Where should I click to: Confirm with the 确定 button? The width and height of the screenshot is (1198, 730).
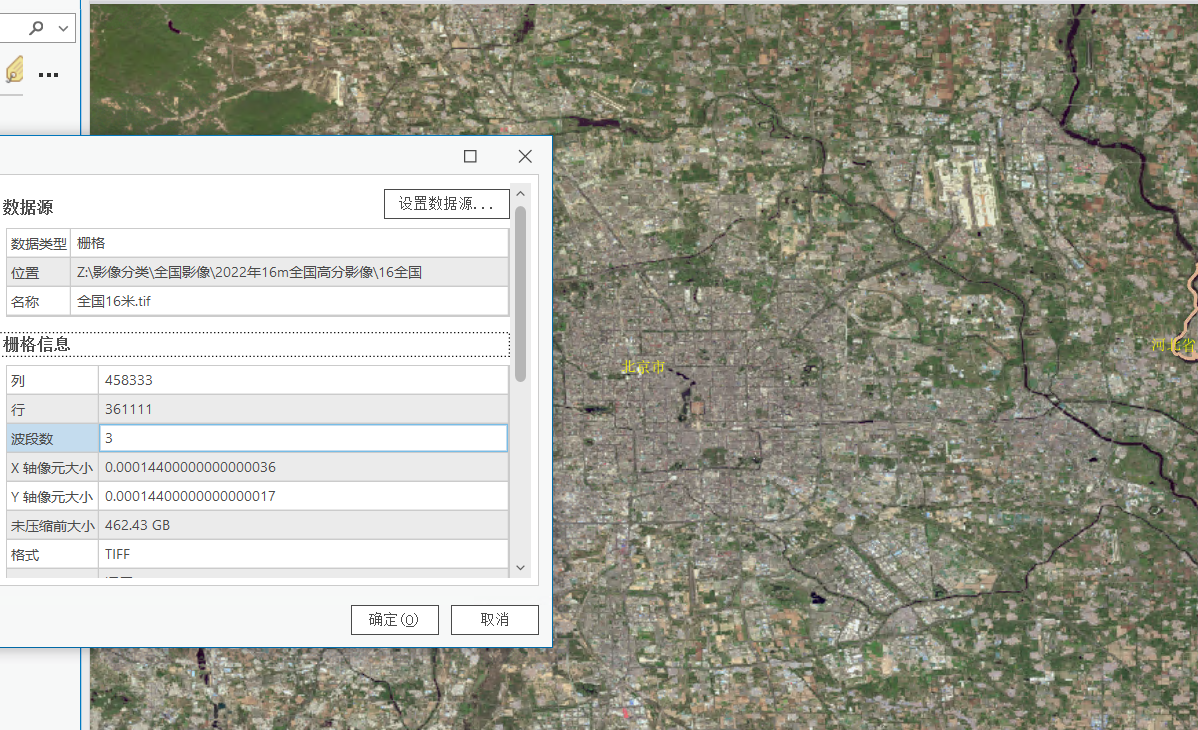(394, 620)
